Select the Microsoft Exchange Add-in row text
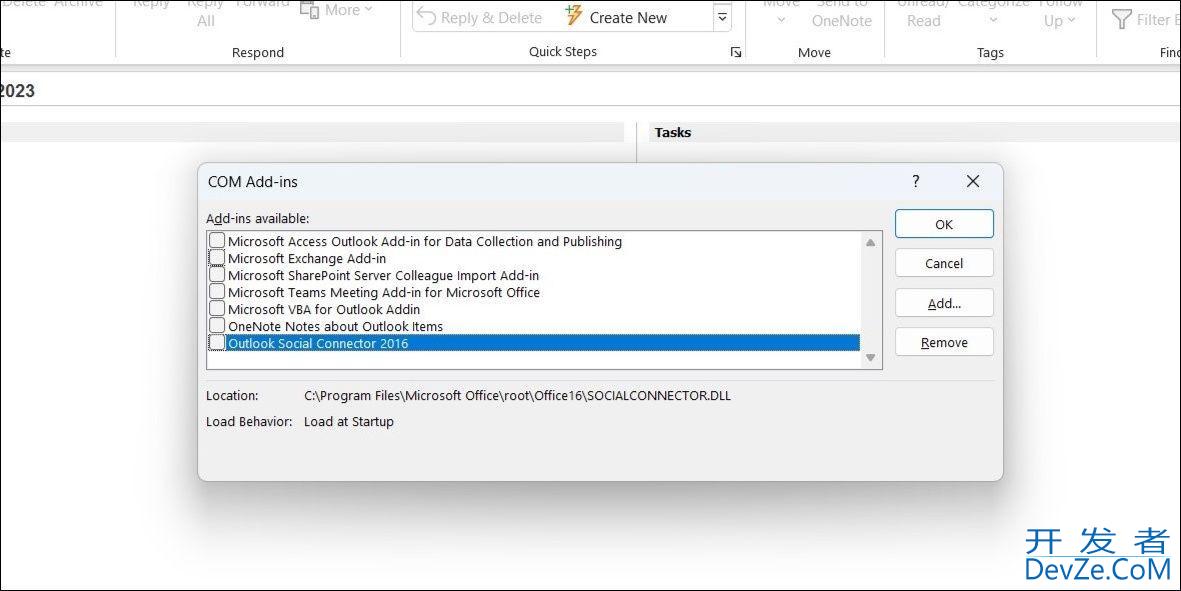Screen dimensions: 1181x591 pyautogui.click(x=307, y=258)
